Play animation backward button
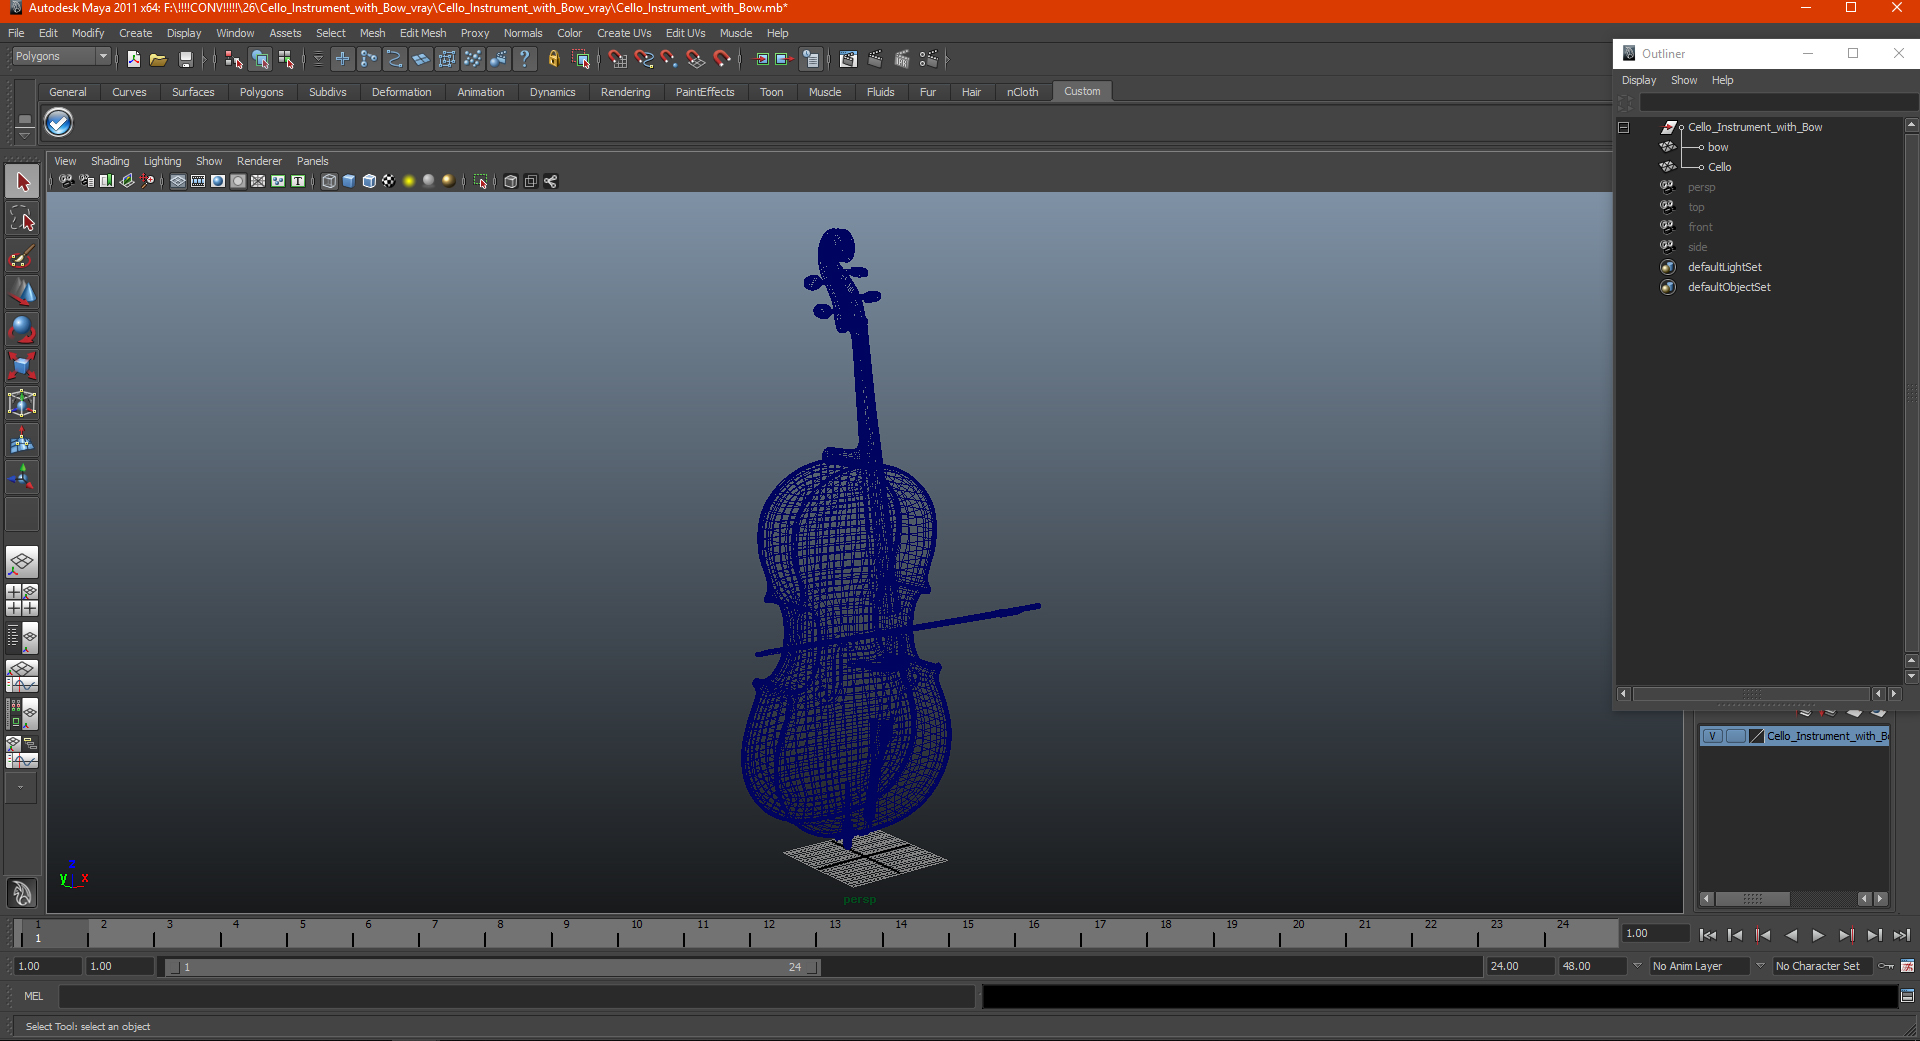The width and height of the screenshot is (1920, 1041). click(x=1791, y=935)
